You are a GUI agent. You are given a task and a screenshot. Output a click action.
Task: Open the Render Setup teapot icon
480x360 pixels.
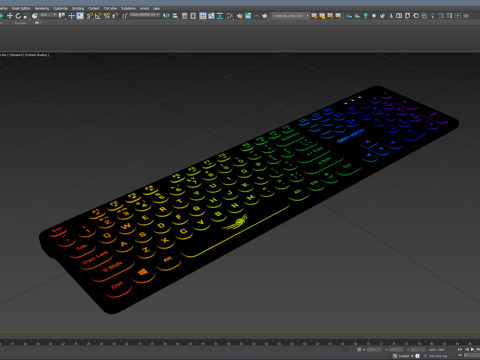click(x=240, y=16)
